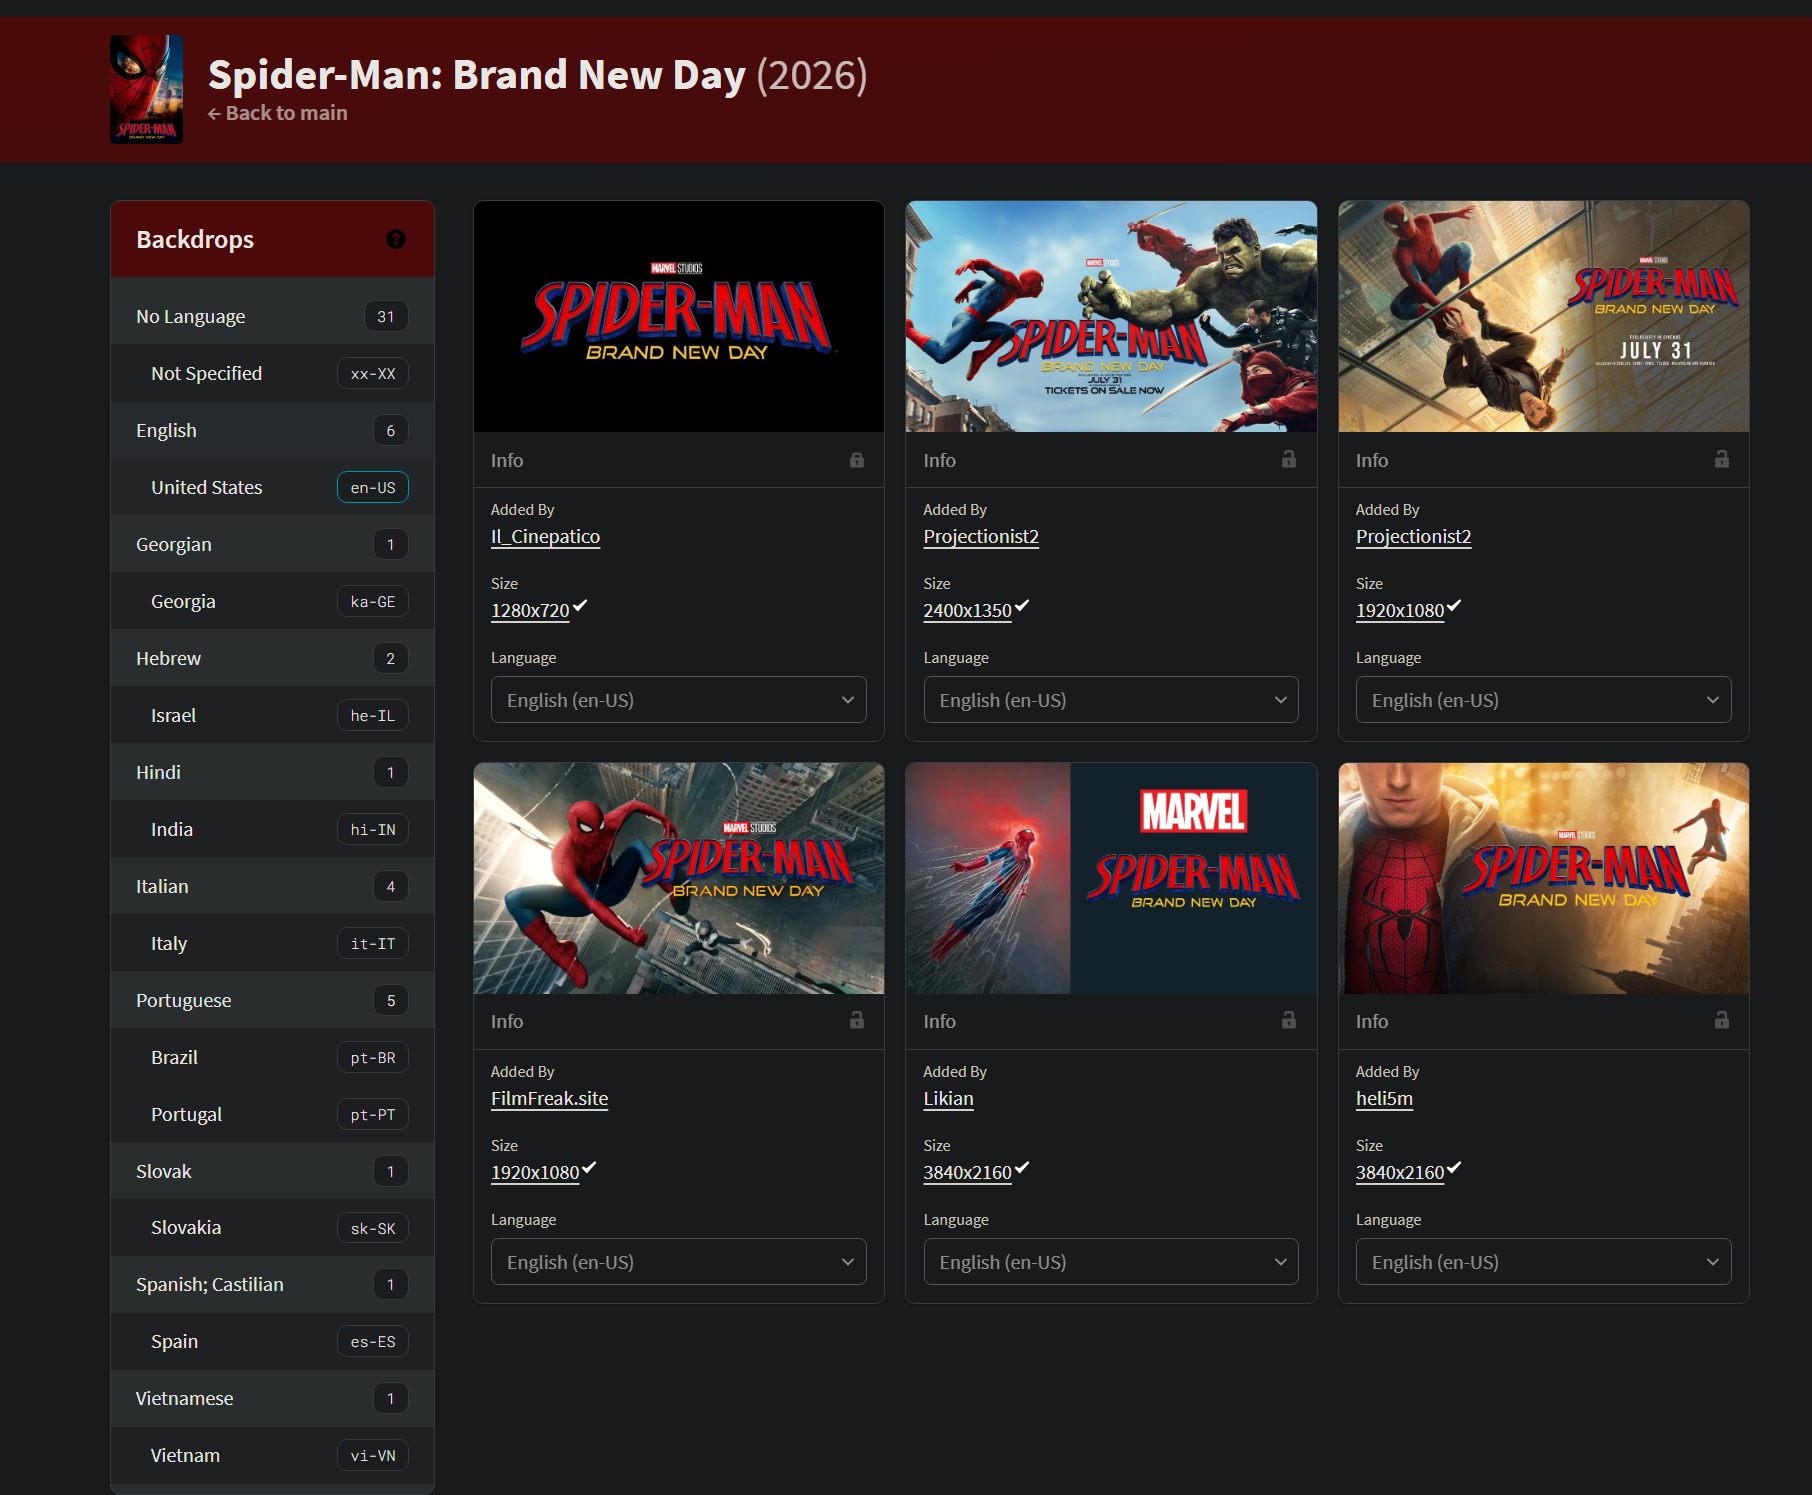Select the Hindi language group

coord(272,772)
